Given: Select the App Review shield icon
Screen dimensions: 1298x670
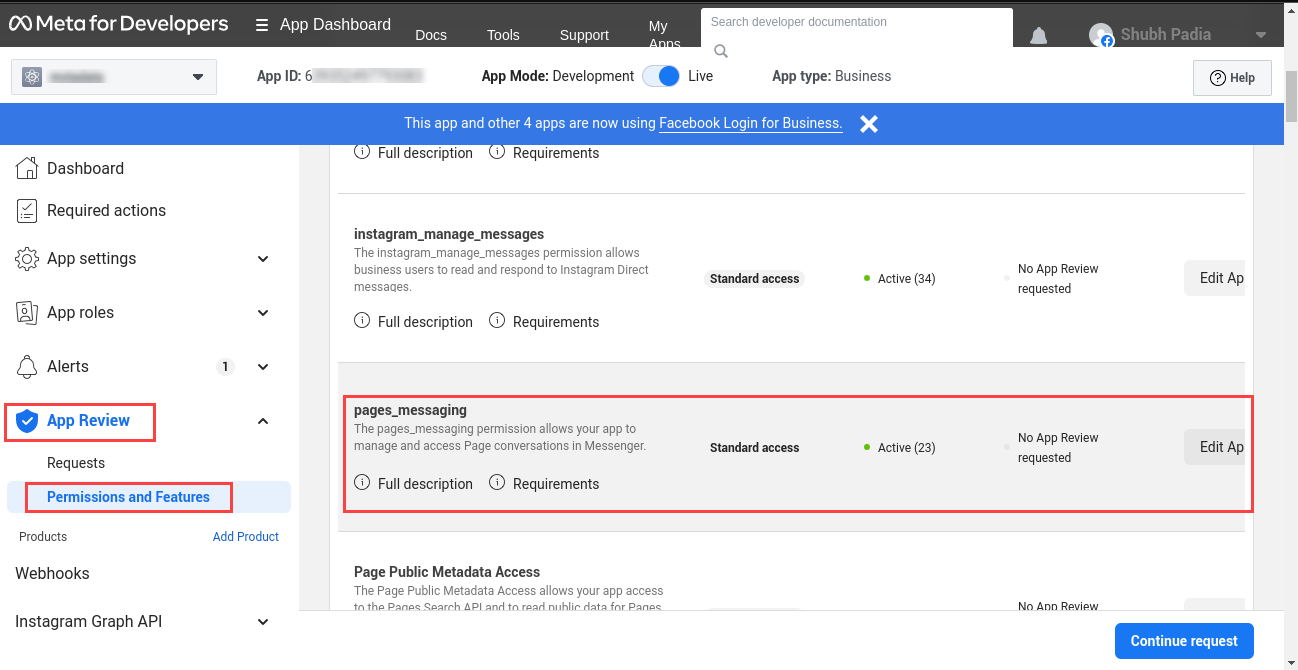Looking at the screenshot, I should tap(27, 421).
